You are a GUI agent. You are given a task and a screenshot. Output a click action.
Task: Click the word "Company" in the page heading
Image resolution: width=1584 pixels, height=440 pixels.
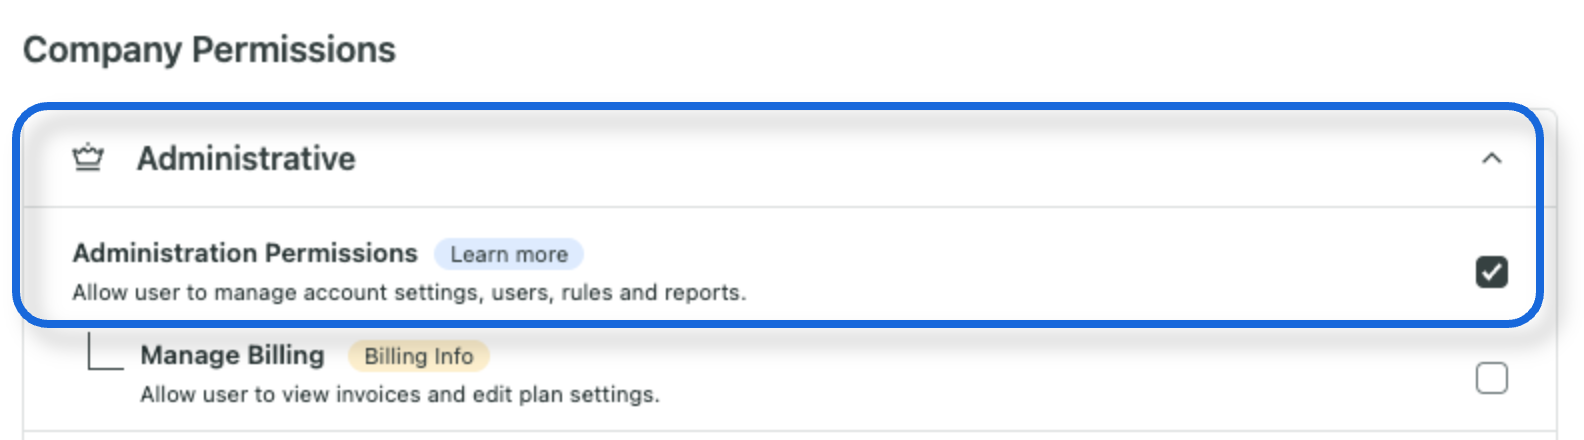102,49
